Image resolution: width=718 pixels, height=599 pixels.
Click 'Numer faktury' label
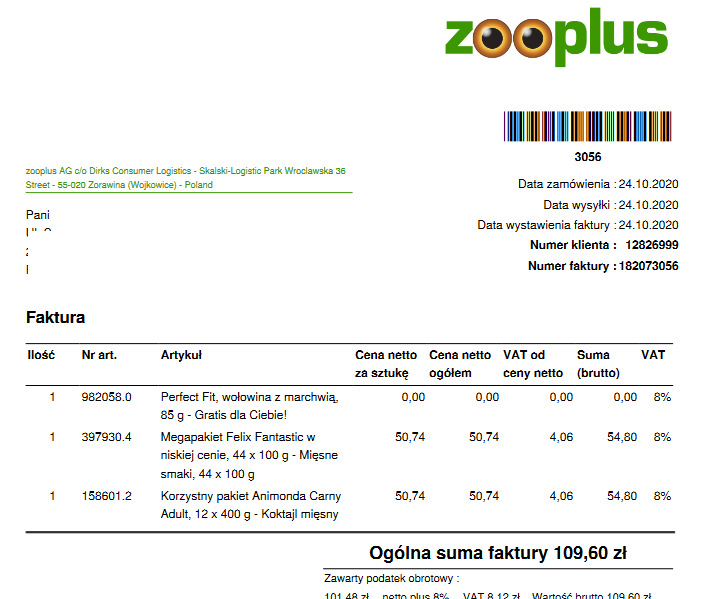(572, 266)
